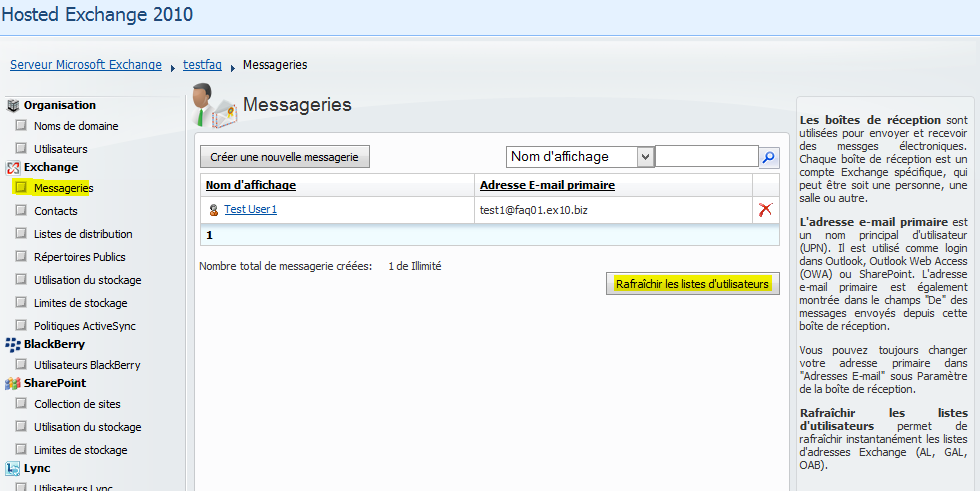
Task: Select Noms de domaine in sidebar
Action: [76, 126]
